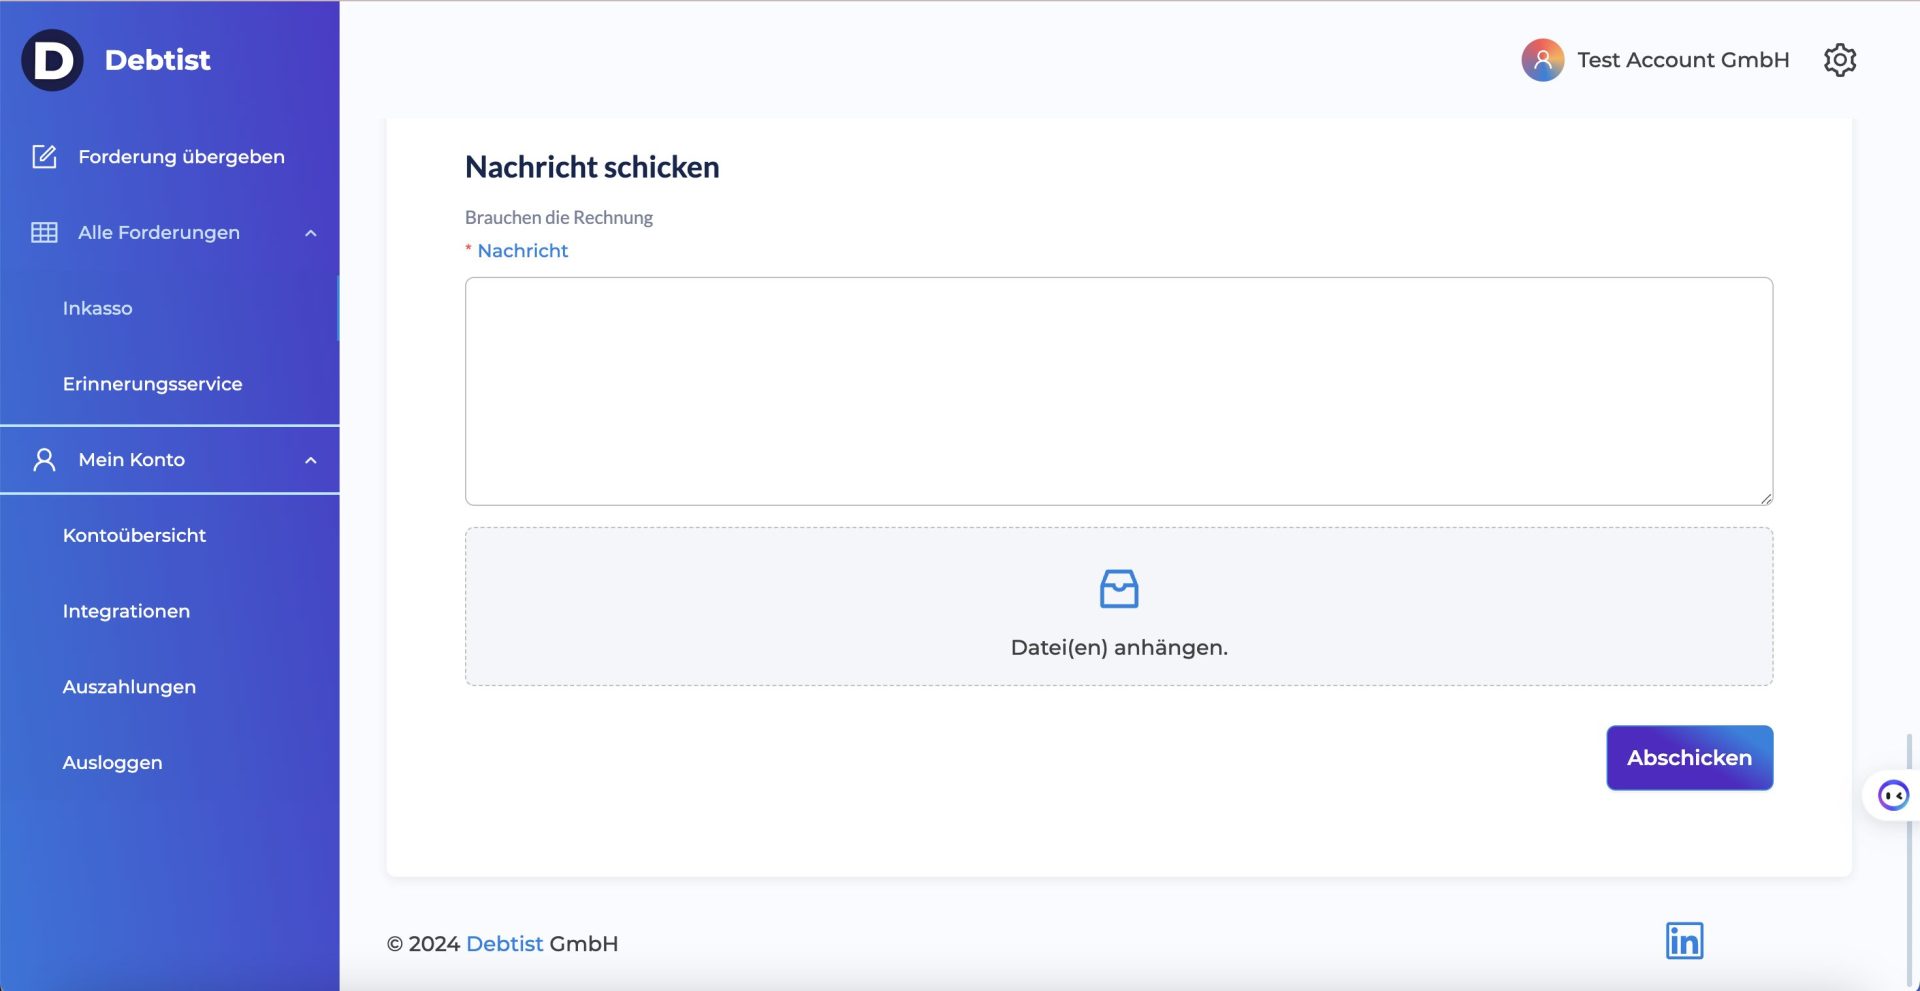Click the user avatar icon
Screen dimensions: 1920x991
[1542, 60]
